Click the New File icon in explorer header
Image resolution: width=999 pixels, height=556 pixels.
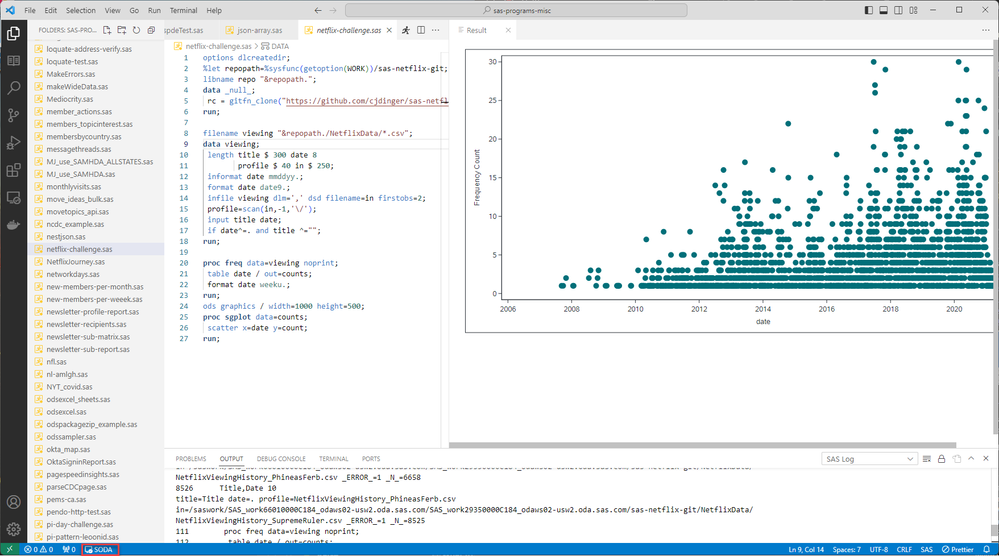click(108, 30)
